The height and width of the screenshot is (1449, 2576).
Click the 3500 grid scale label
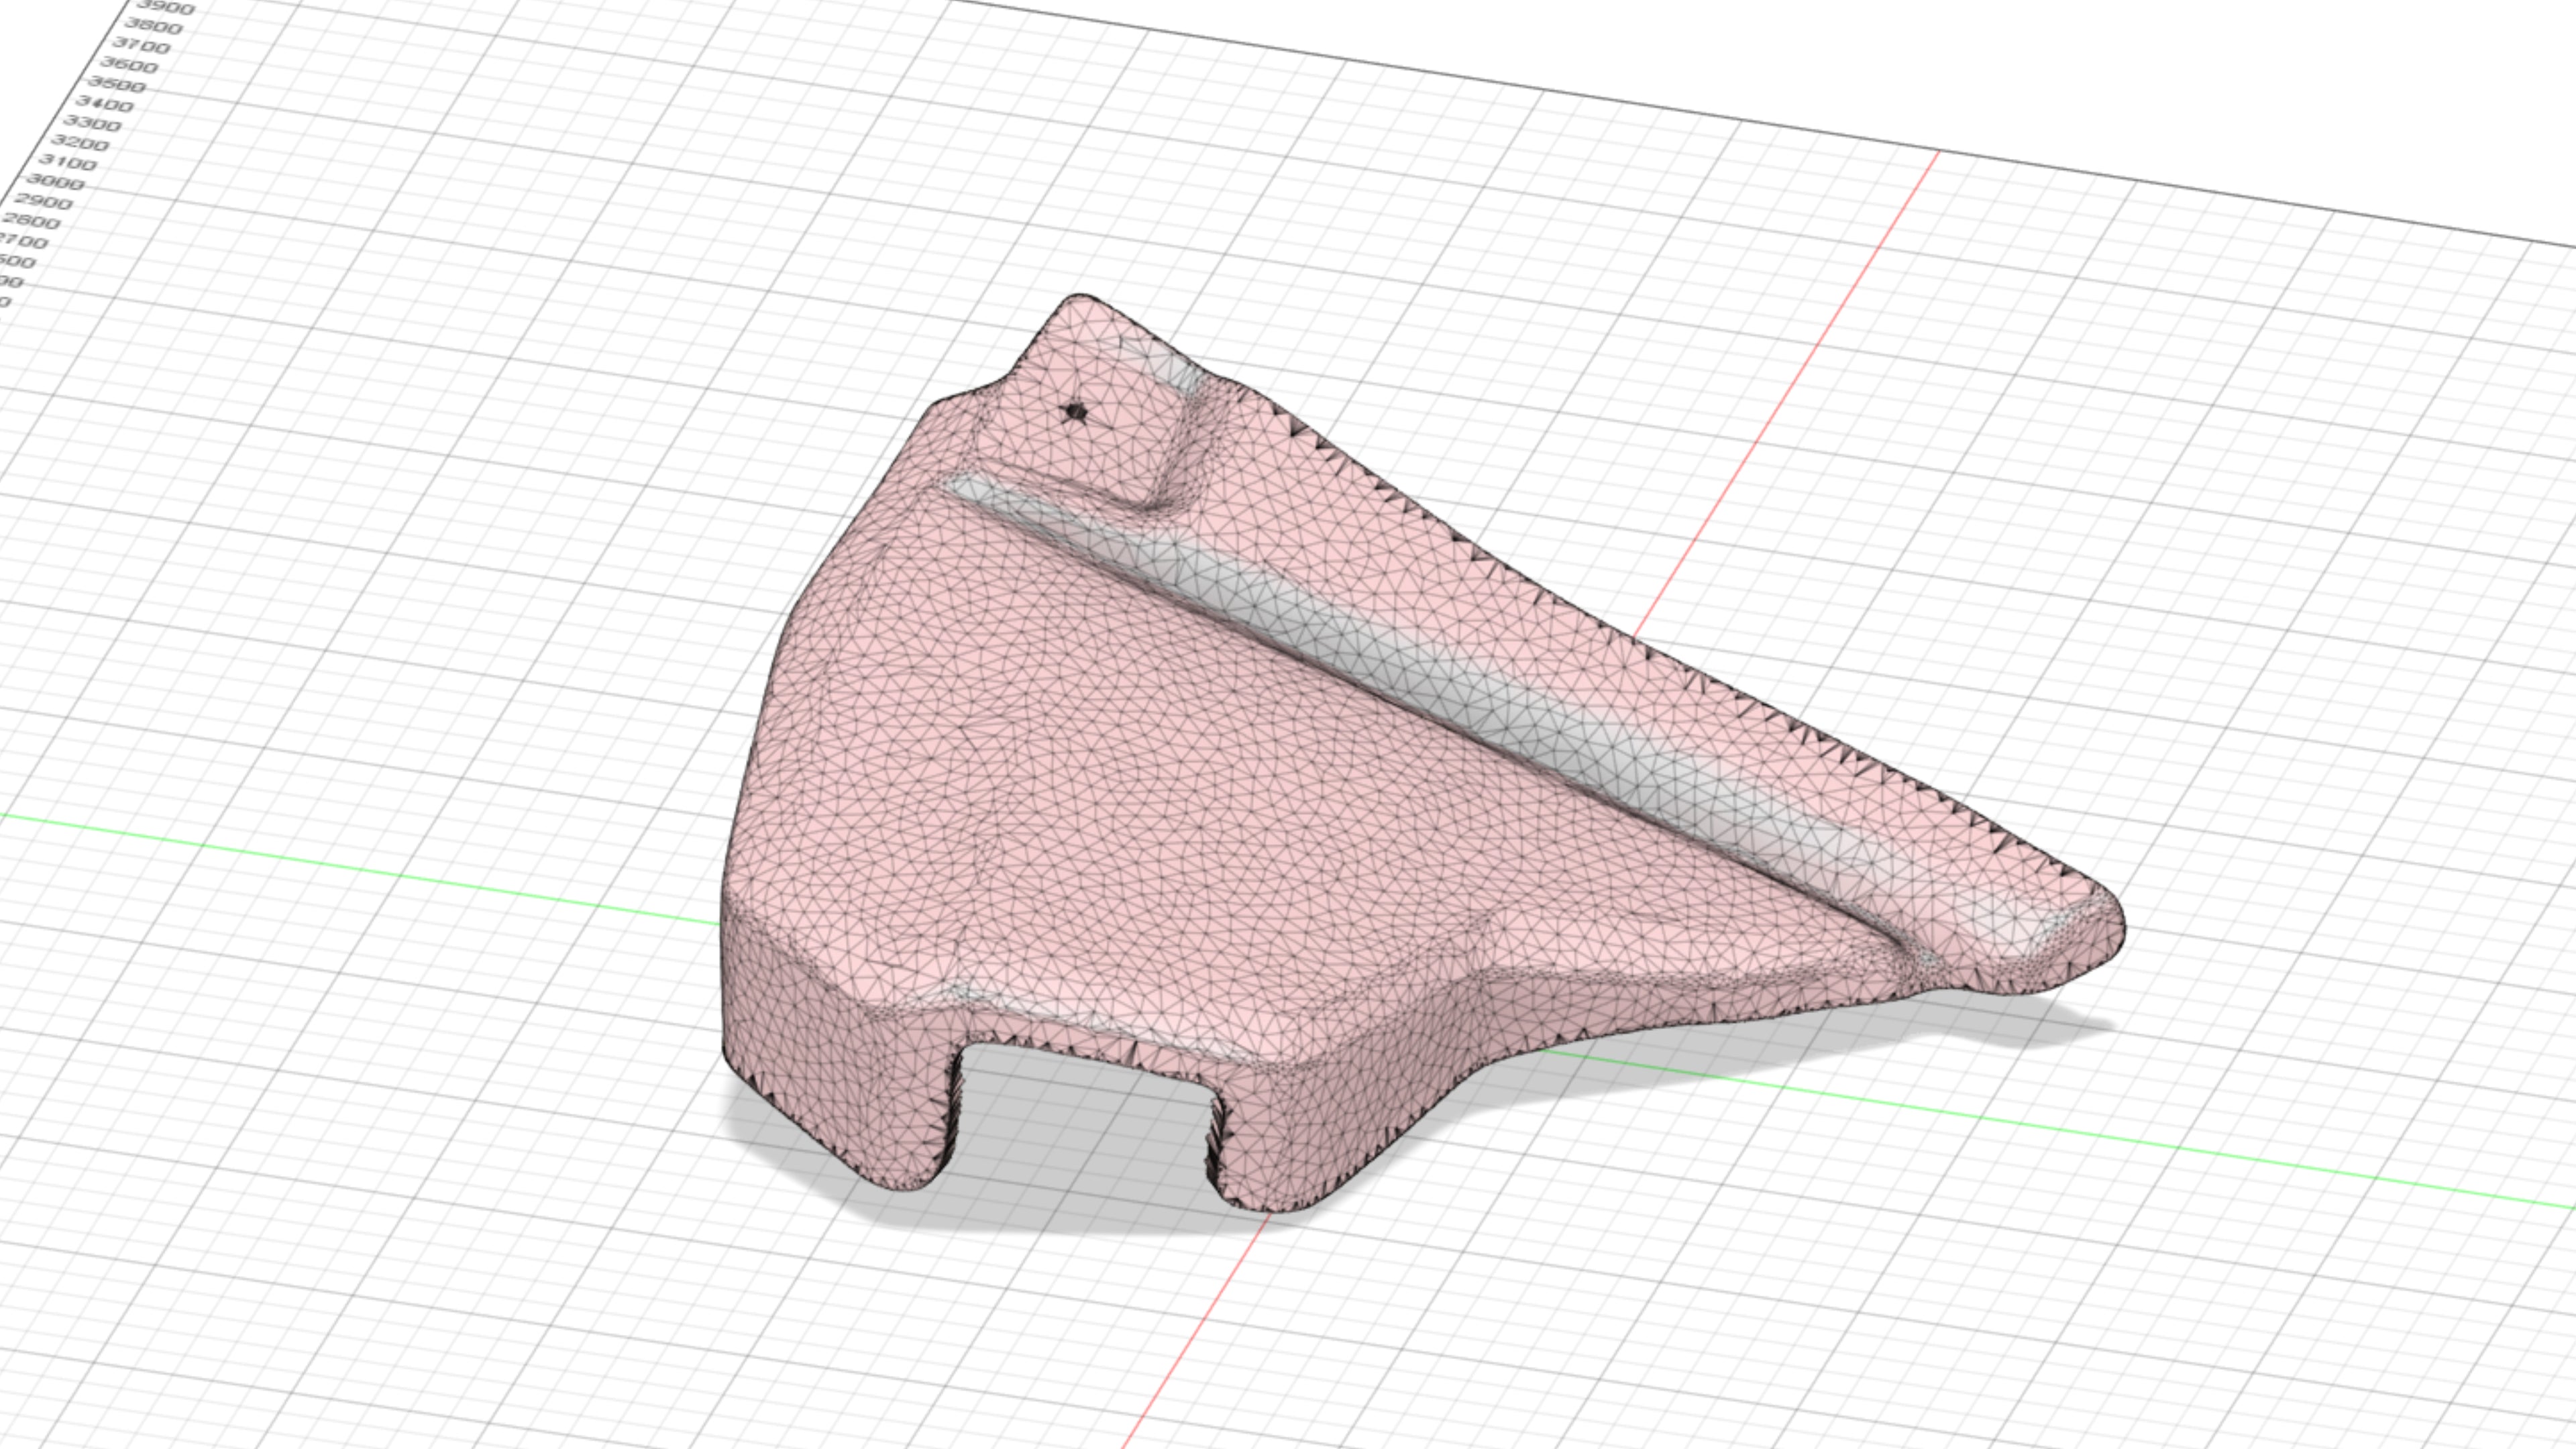(x=117, y=85)
